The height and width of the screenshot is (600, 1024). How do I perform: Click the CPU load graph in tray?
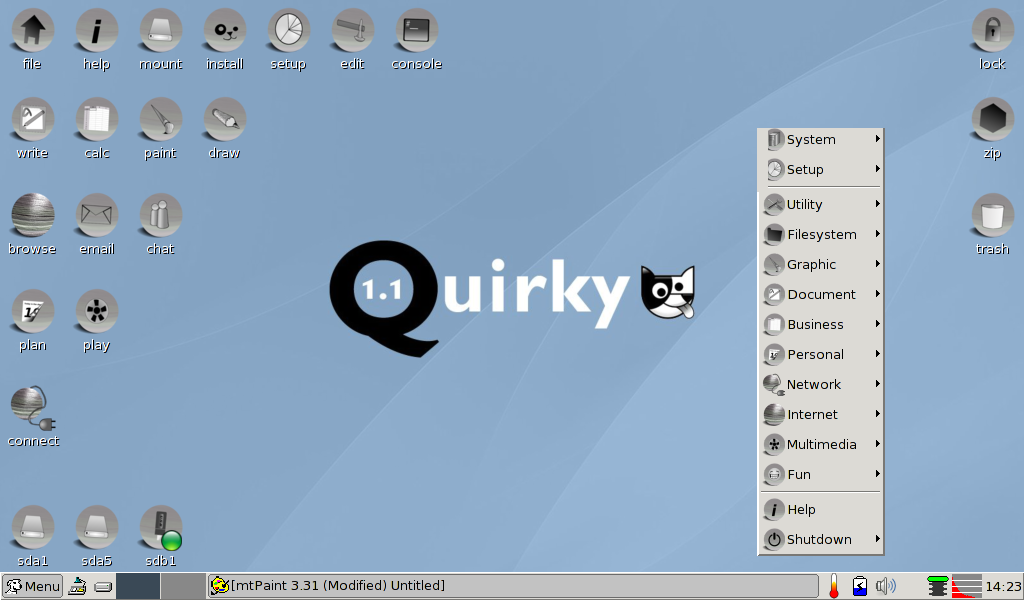(x=967, y=586)
